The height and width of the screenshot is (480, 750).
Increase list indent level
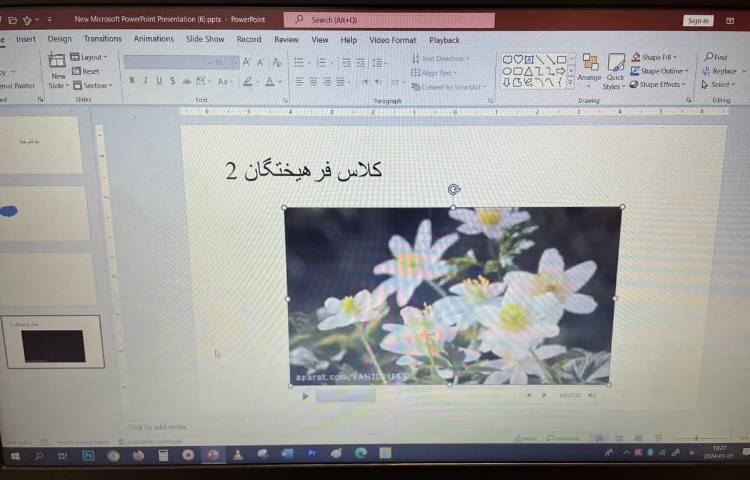pos(360,63)
